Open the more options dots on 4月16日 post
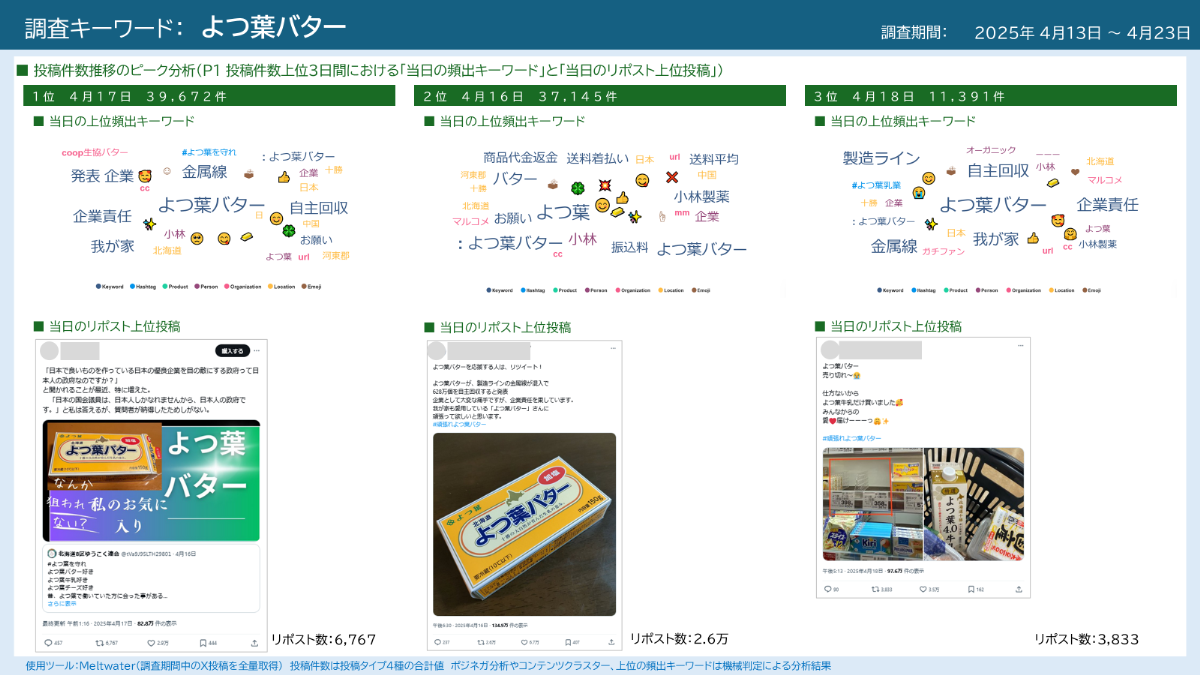 pos(612,350)
